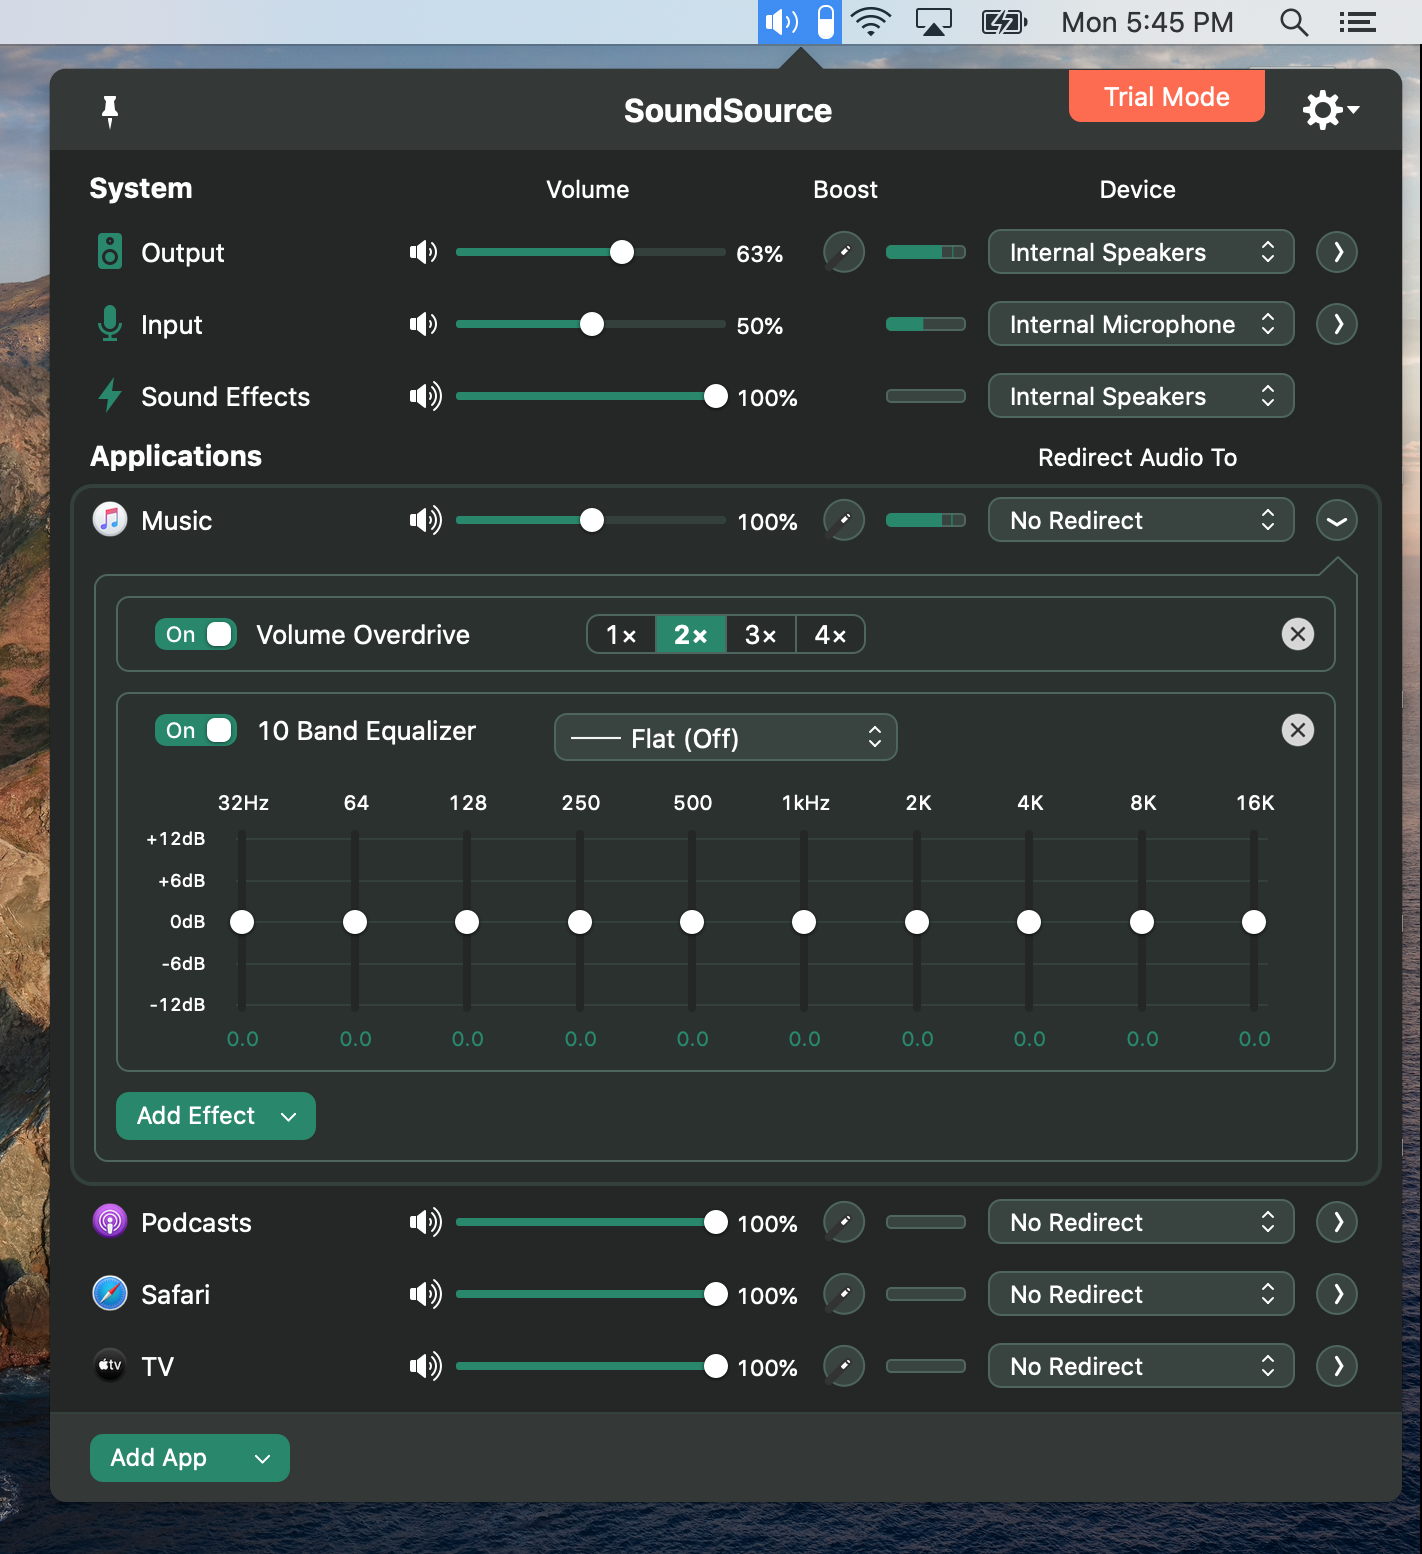This screenshot has width=1422, height=1554.
Task: Mute the Safari volume icon
Action: [x=425, y=1294]
